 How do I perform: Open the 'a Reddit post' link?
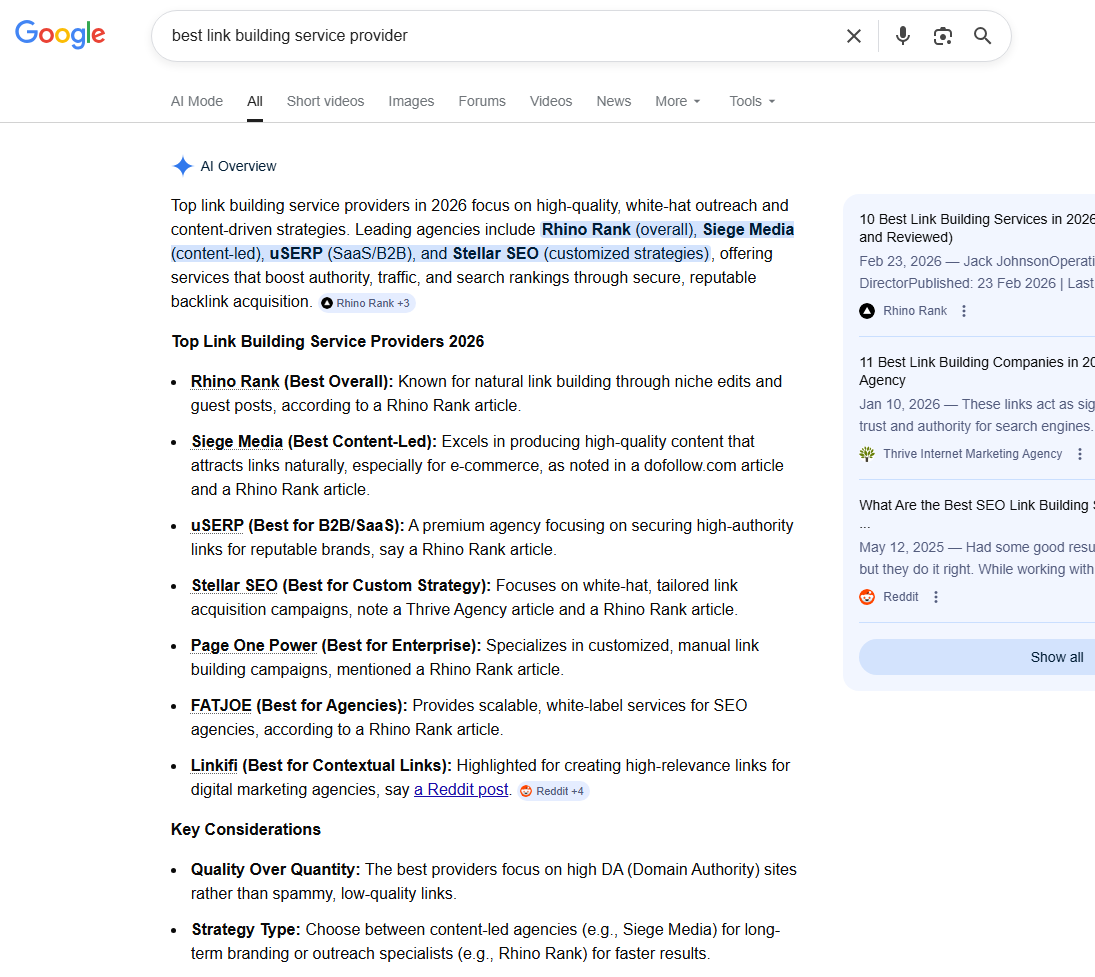(x=461, y=790)
